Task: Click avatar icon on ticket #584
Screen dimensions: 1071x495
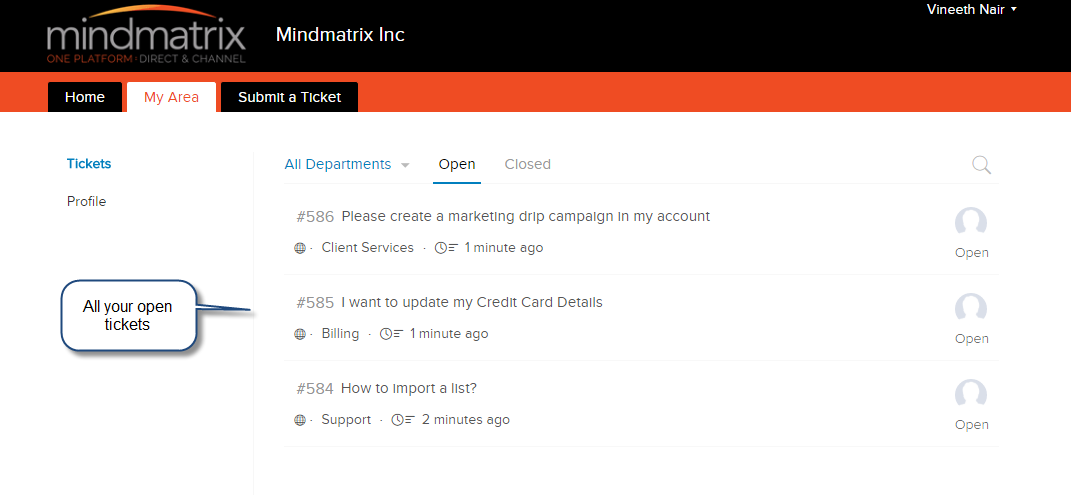Action: point(971,395)
